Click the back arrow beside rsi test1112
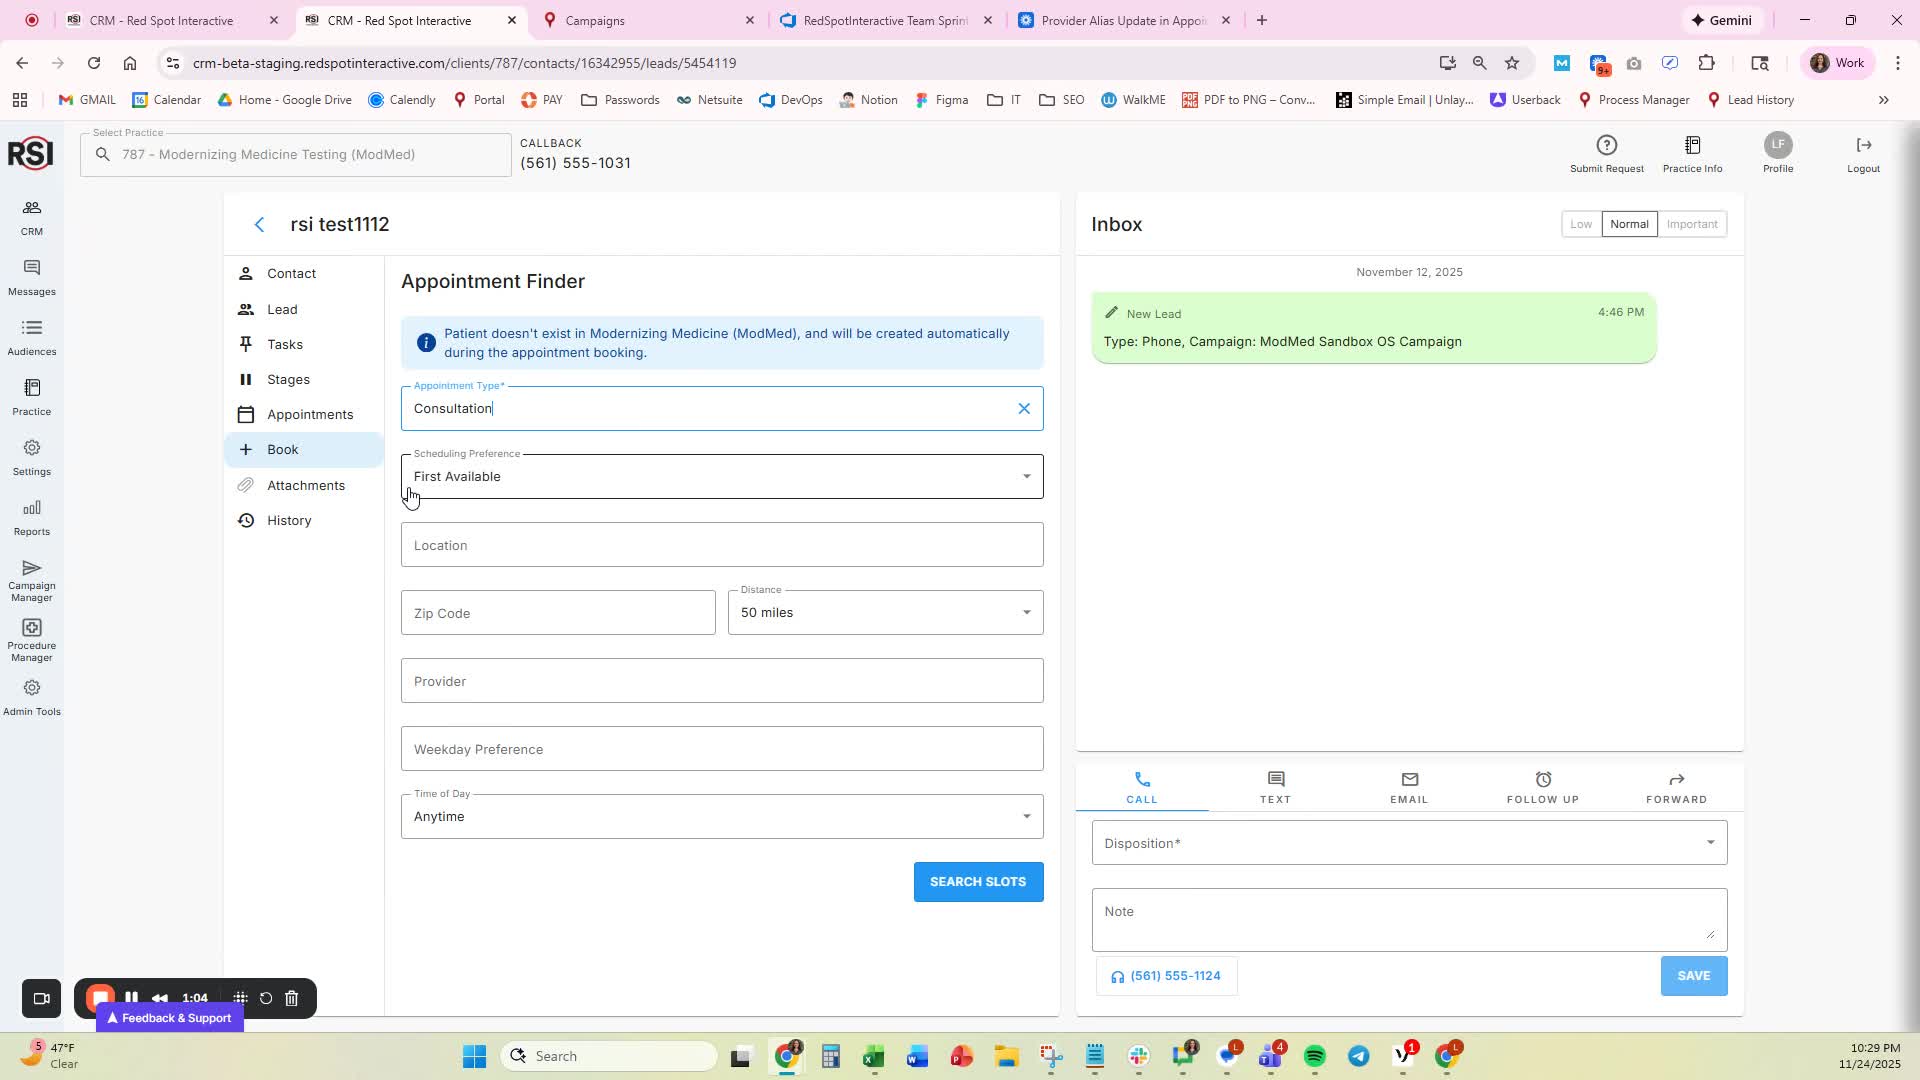 [260, 225]
